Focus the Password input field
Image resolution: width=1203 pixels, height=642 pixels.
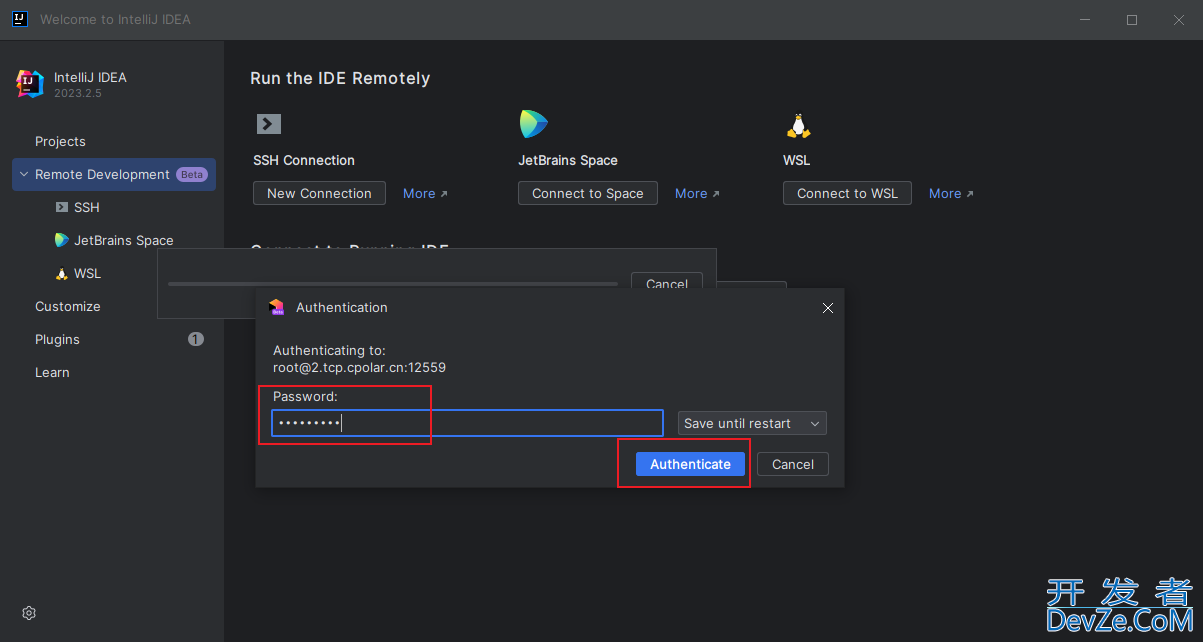click(467, 423)
